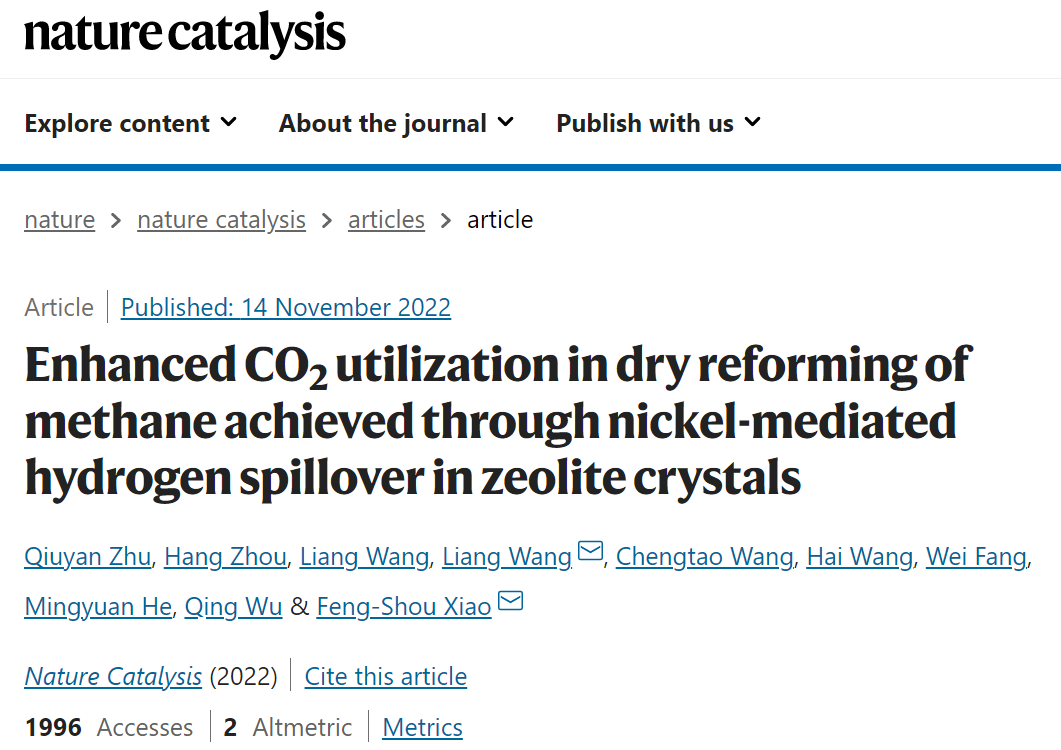
Task: Open author Qiuyan Zhu's details
Action: pos(87,557)
